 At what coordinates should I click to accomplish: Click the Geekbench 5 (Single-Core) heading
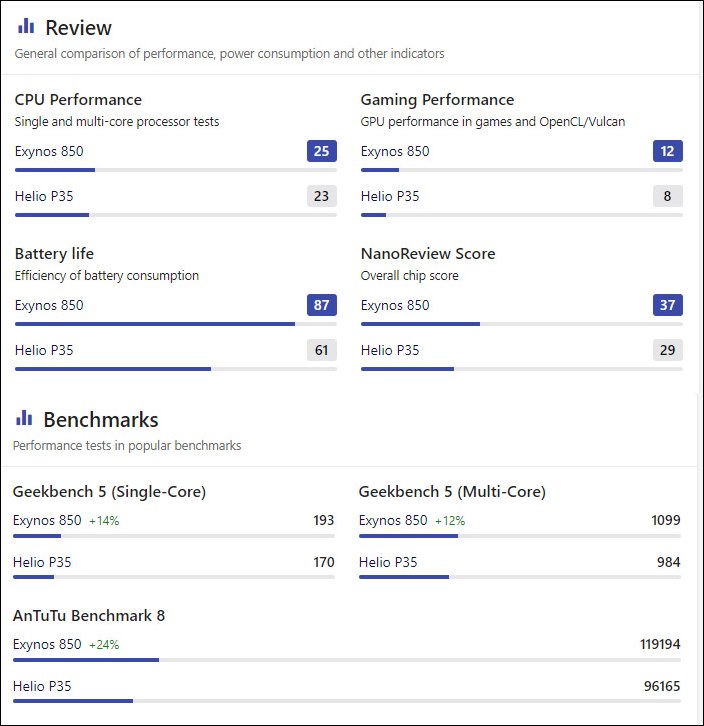coord(109,492)
